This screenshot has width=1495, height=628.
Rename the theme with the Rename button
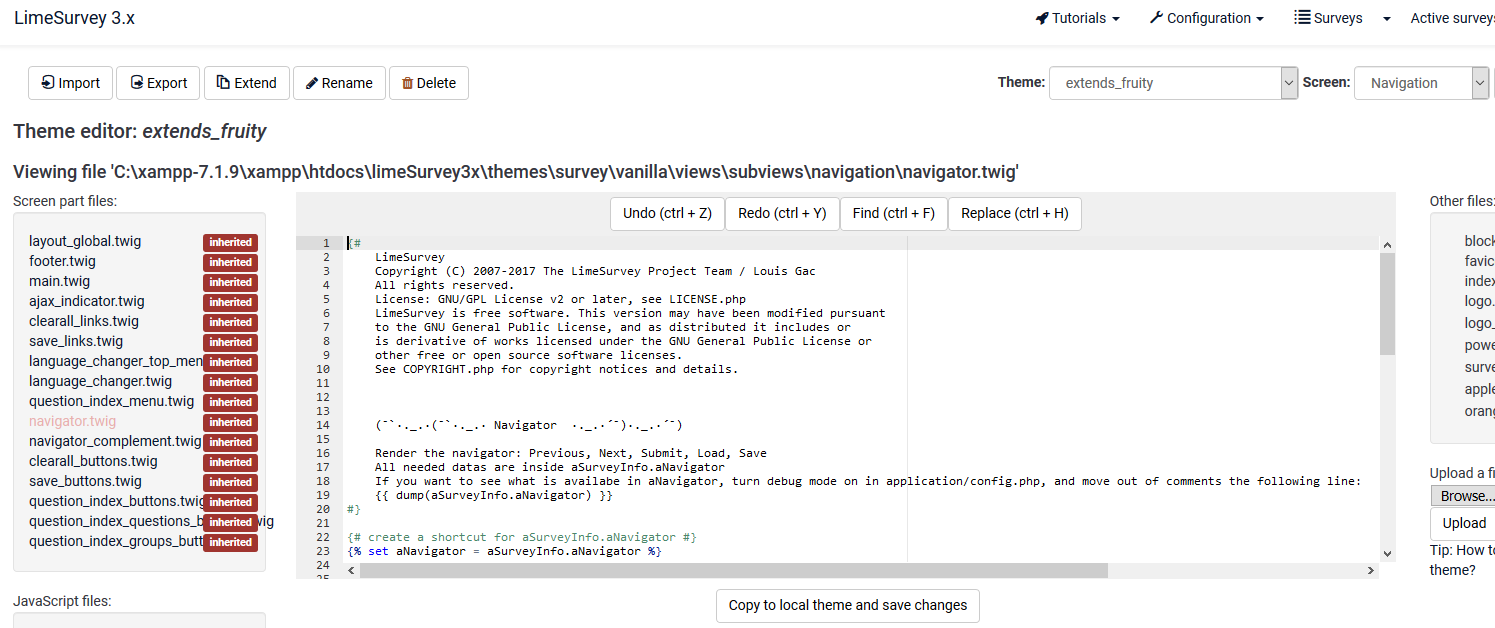[339, 83]
